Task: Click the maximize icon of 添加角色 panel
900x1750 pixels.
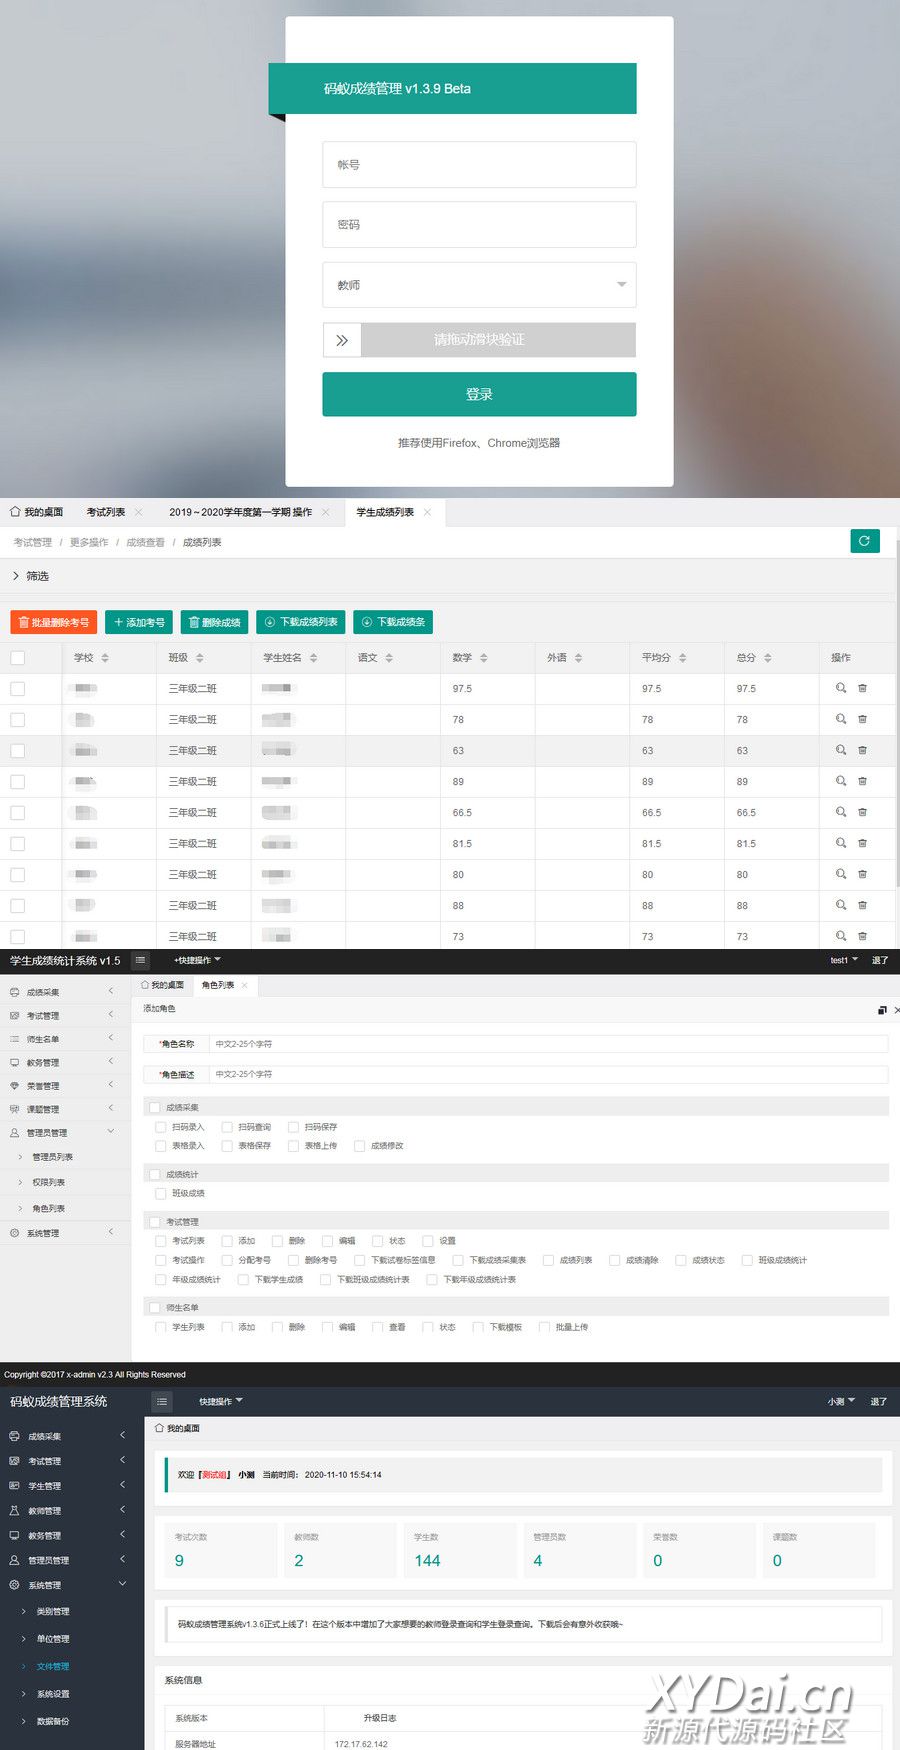Action: (881, 1010)
